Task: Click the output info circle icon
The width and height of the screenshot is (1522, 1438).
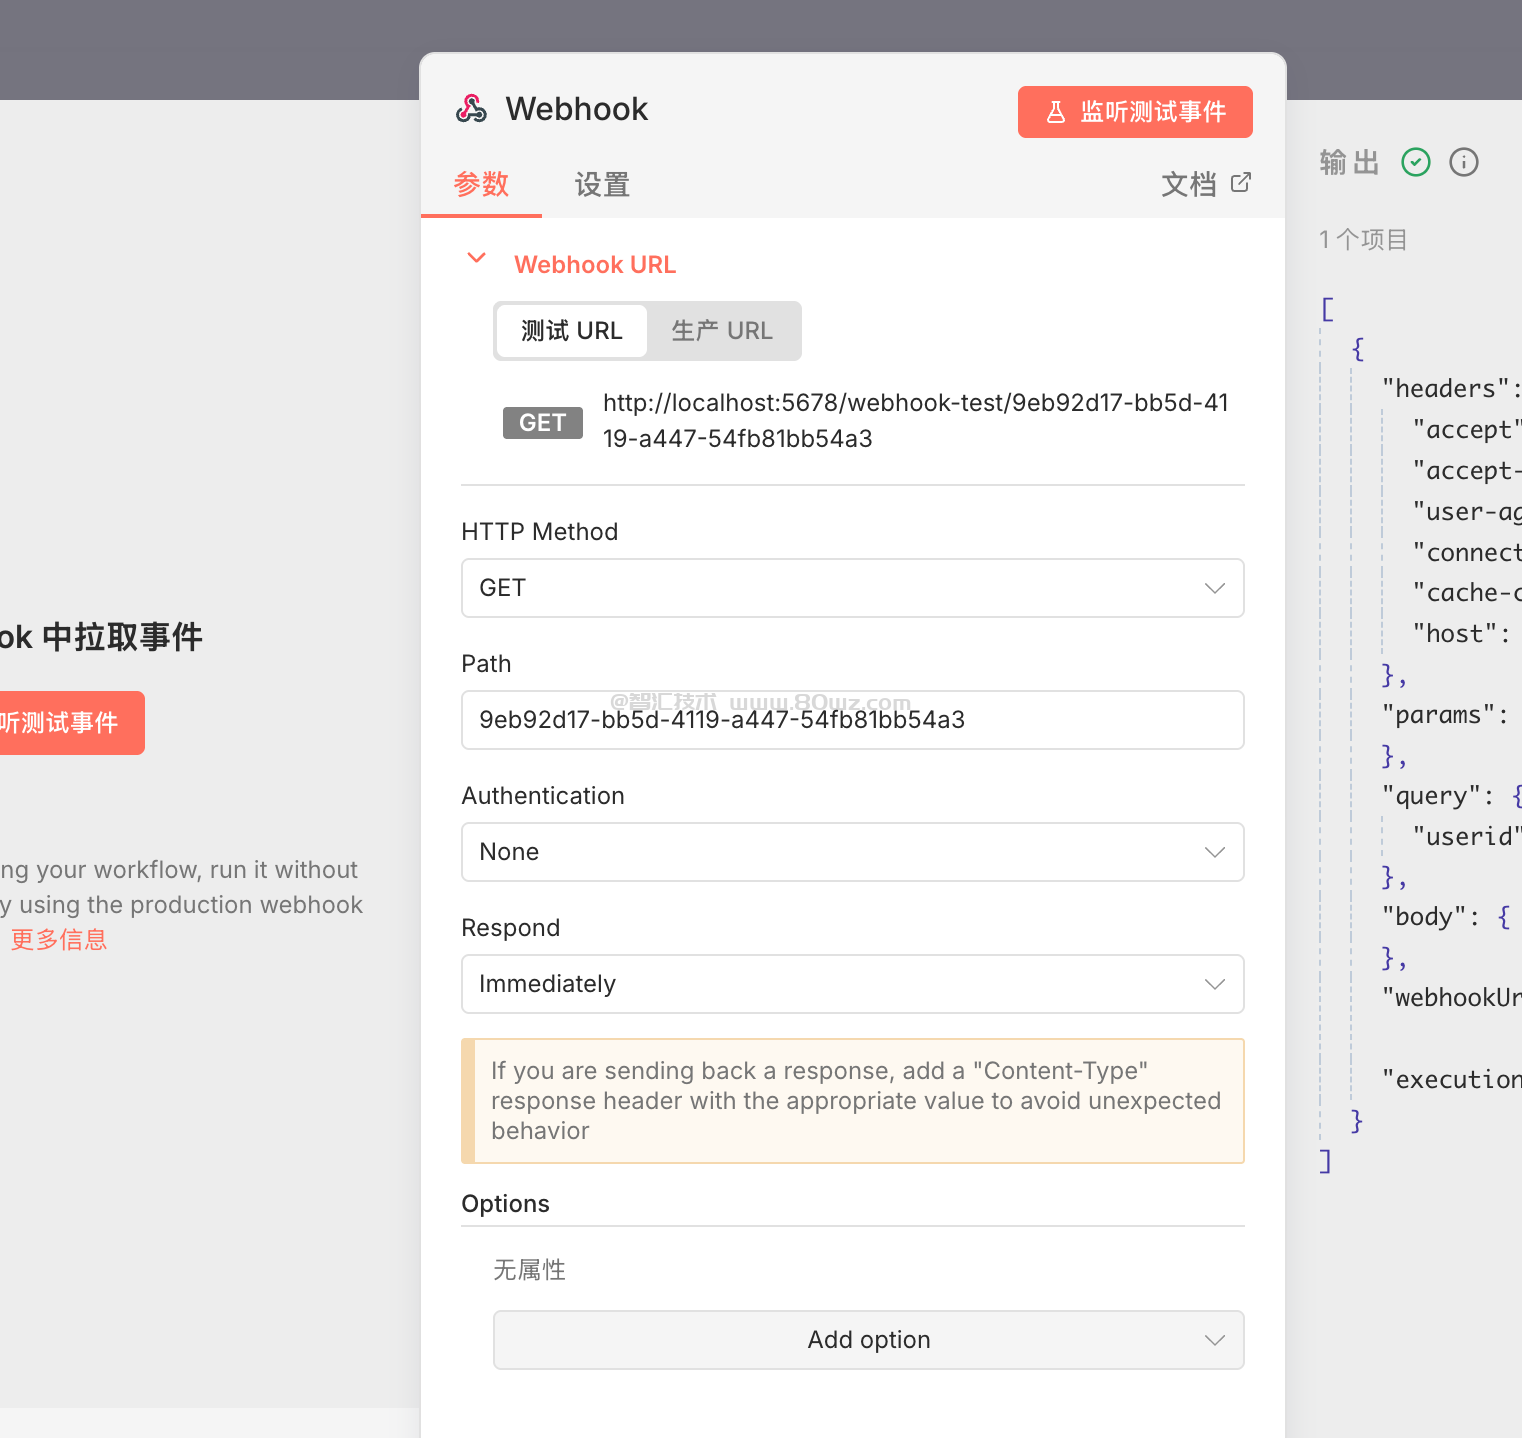Action: 1463,162
